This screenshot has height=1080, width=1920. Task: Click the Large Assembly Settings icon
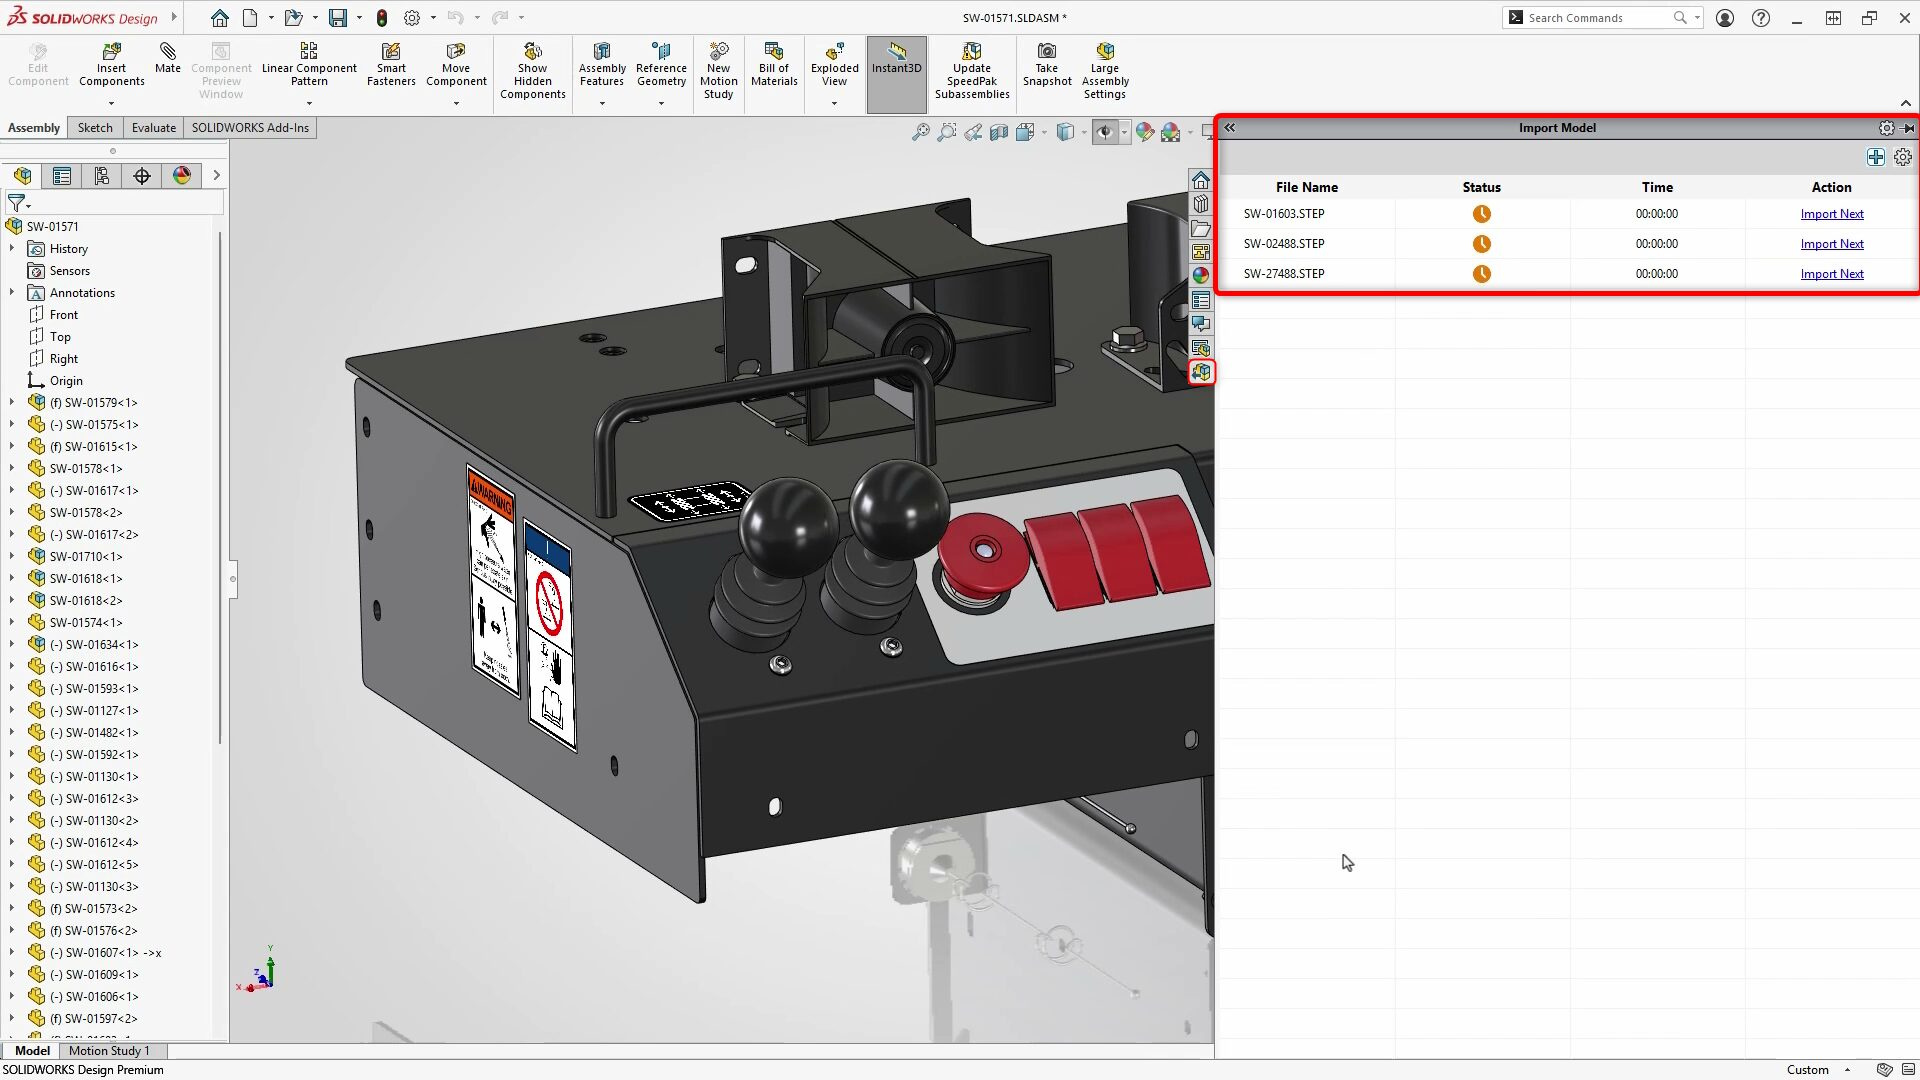[x=1104, y=52]
